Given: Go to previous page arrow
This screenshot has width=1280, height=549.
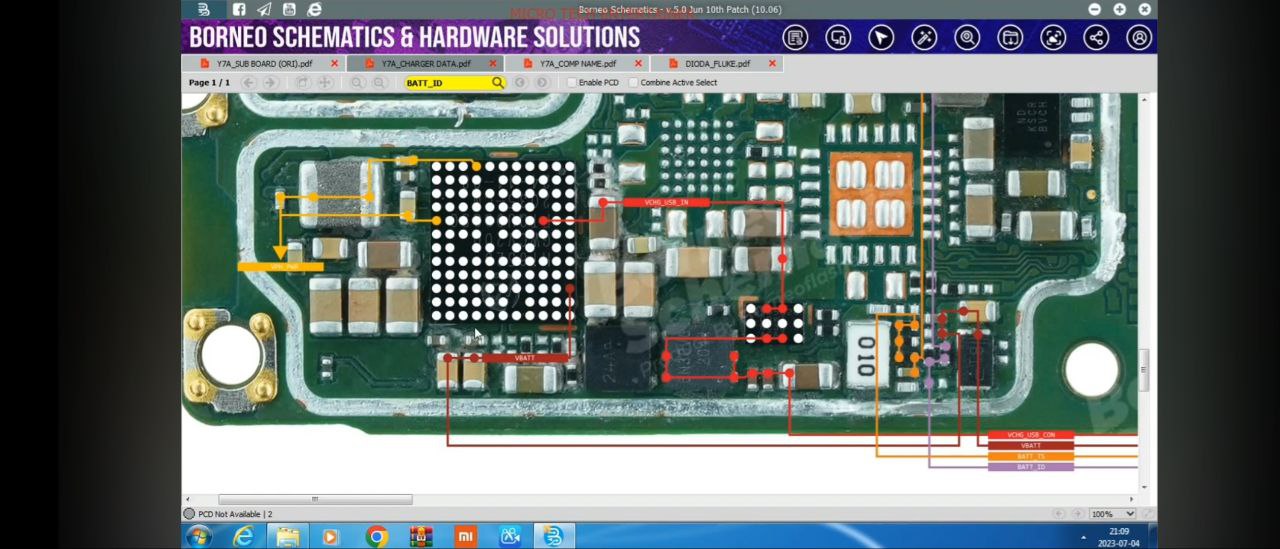Looking at the screenshot, I should [x=248, y=82].
